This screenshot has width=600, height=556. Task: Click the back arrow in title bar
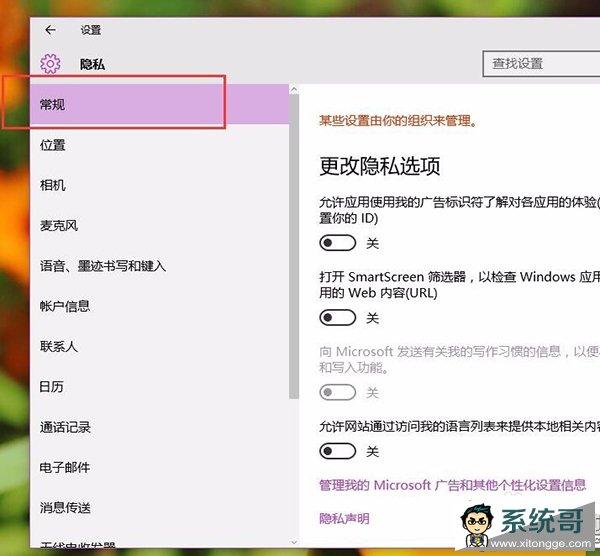50,30
